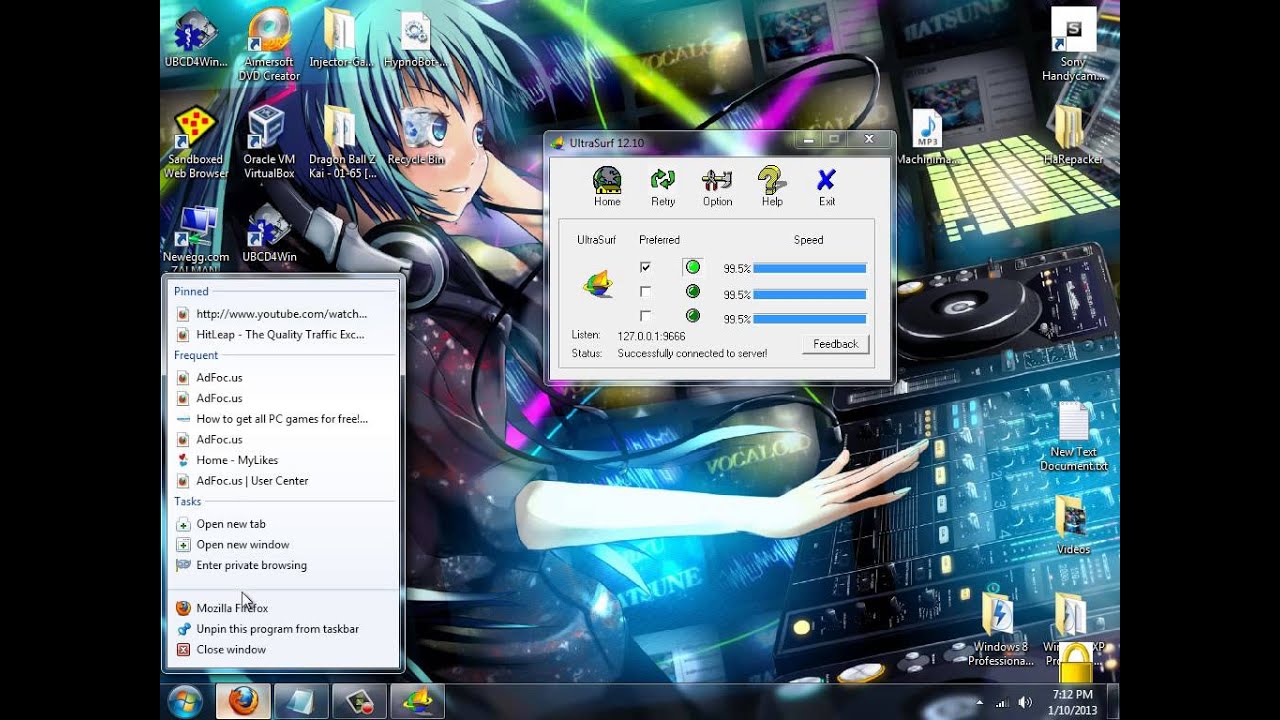Show hidden tray icons arrow

pos(979,703)
